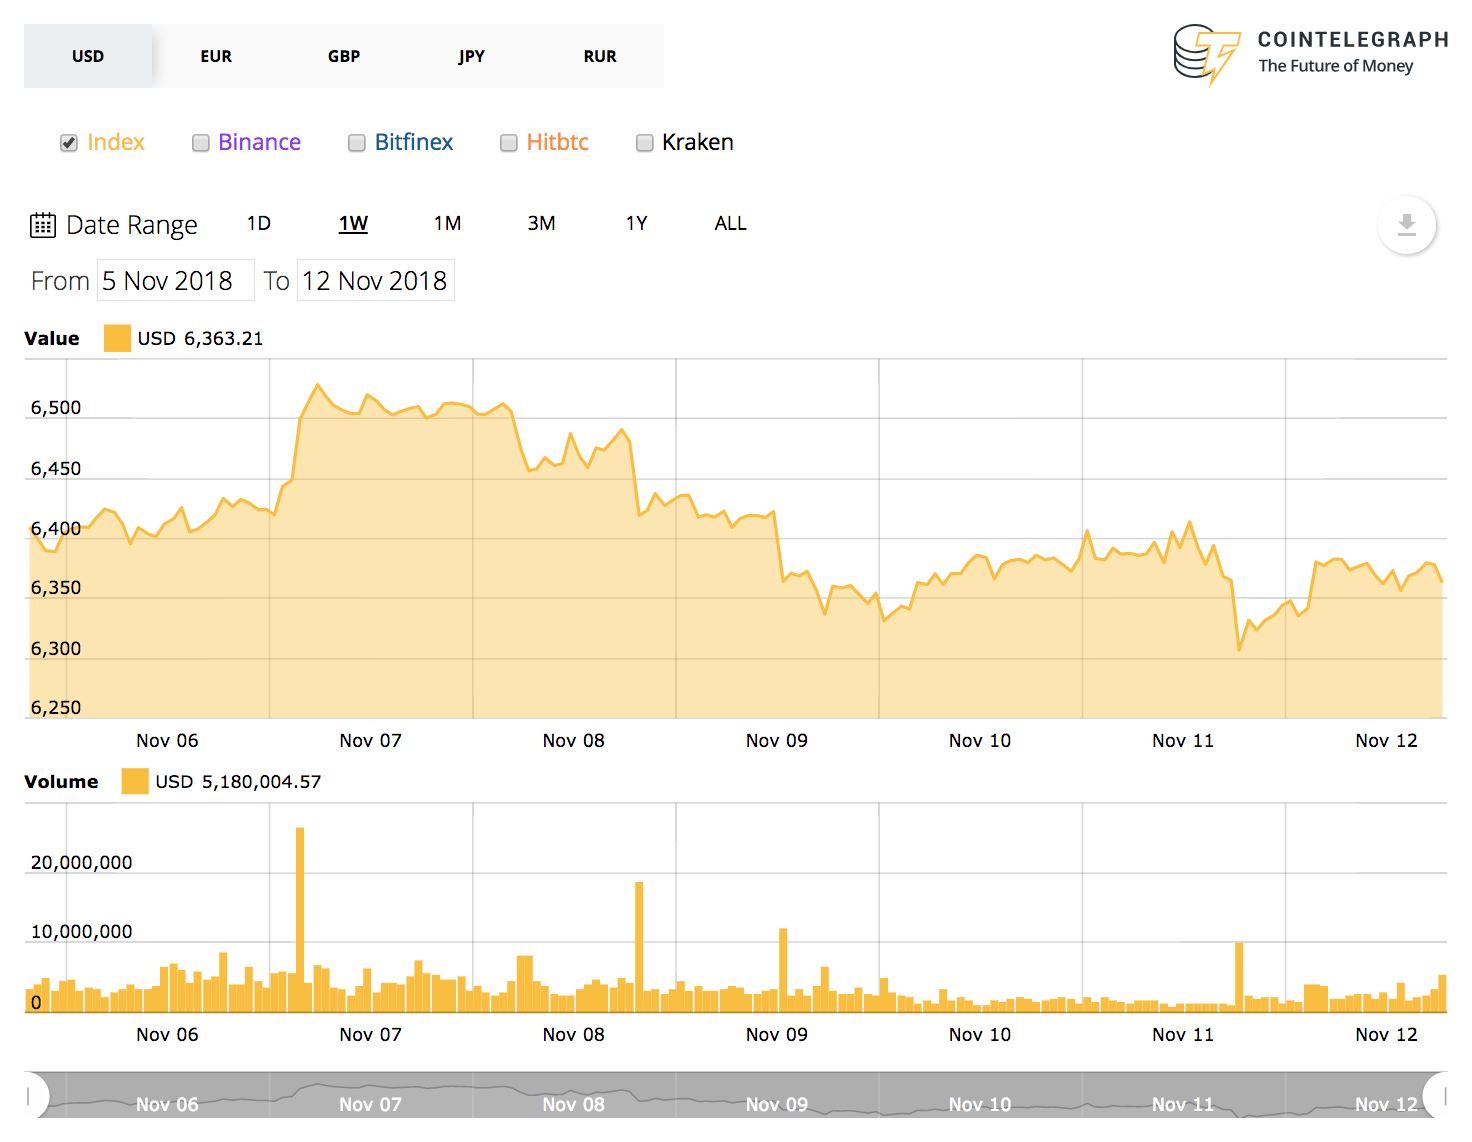Select the JPY currency tab

(472, 56)
